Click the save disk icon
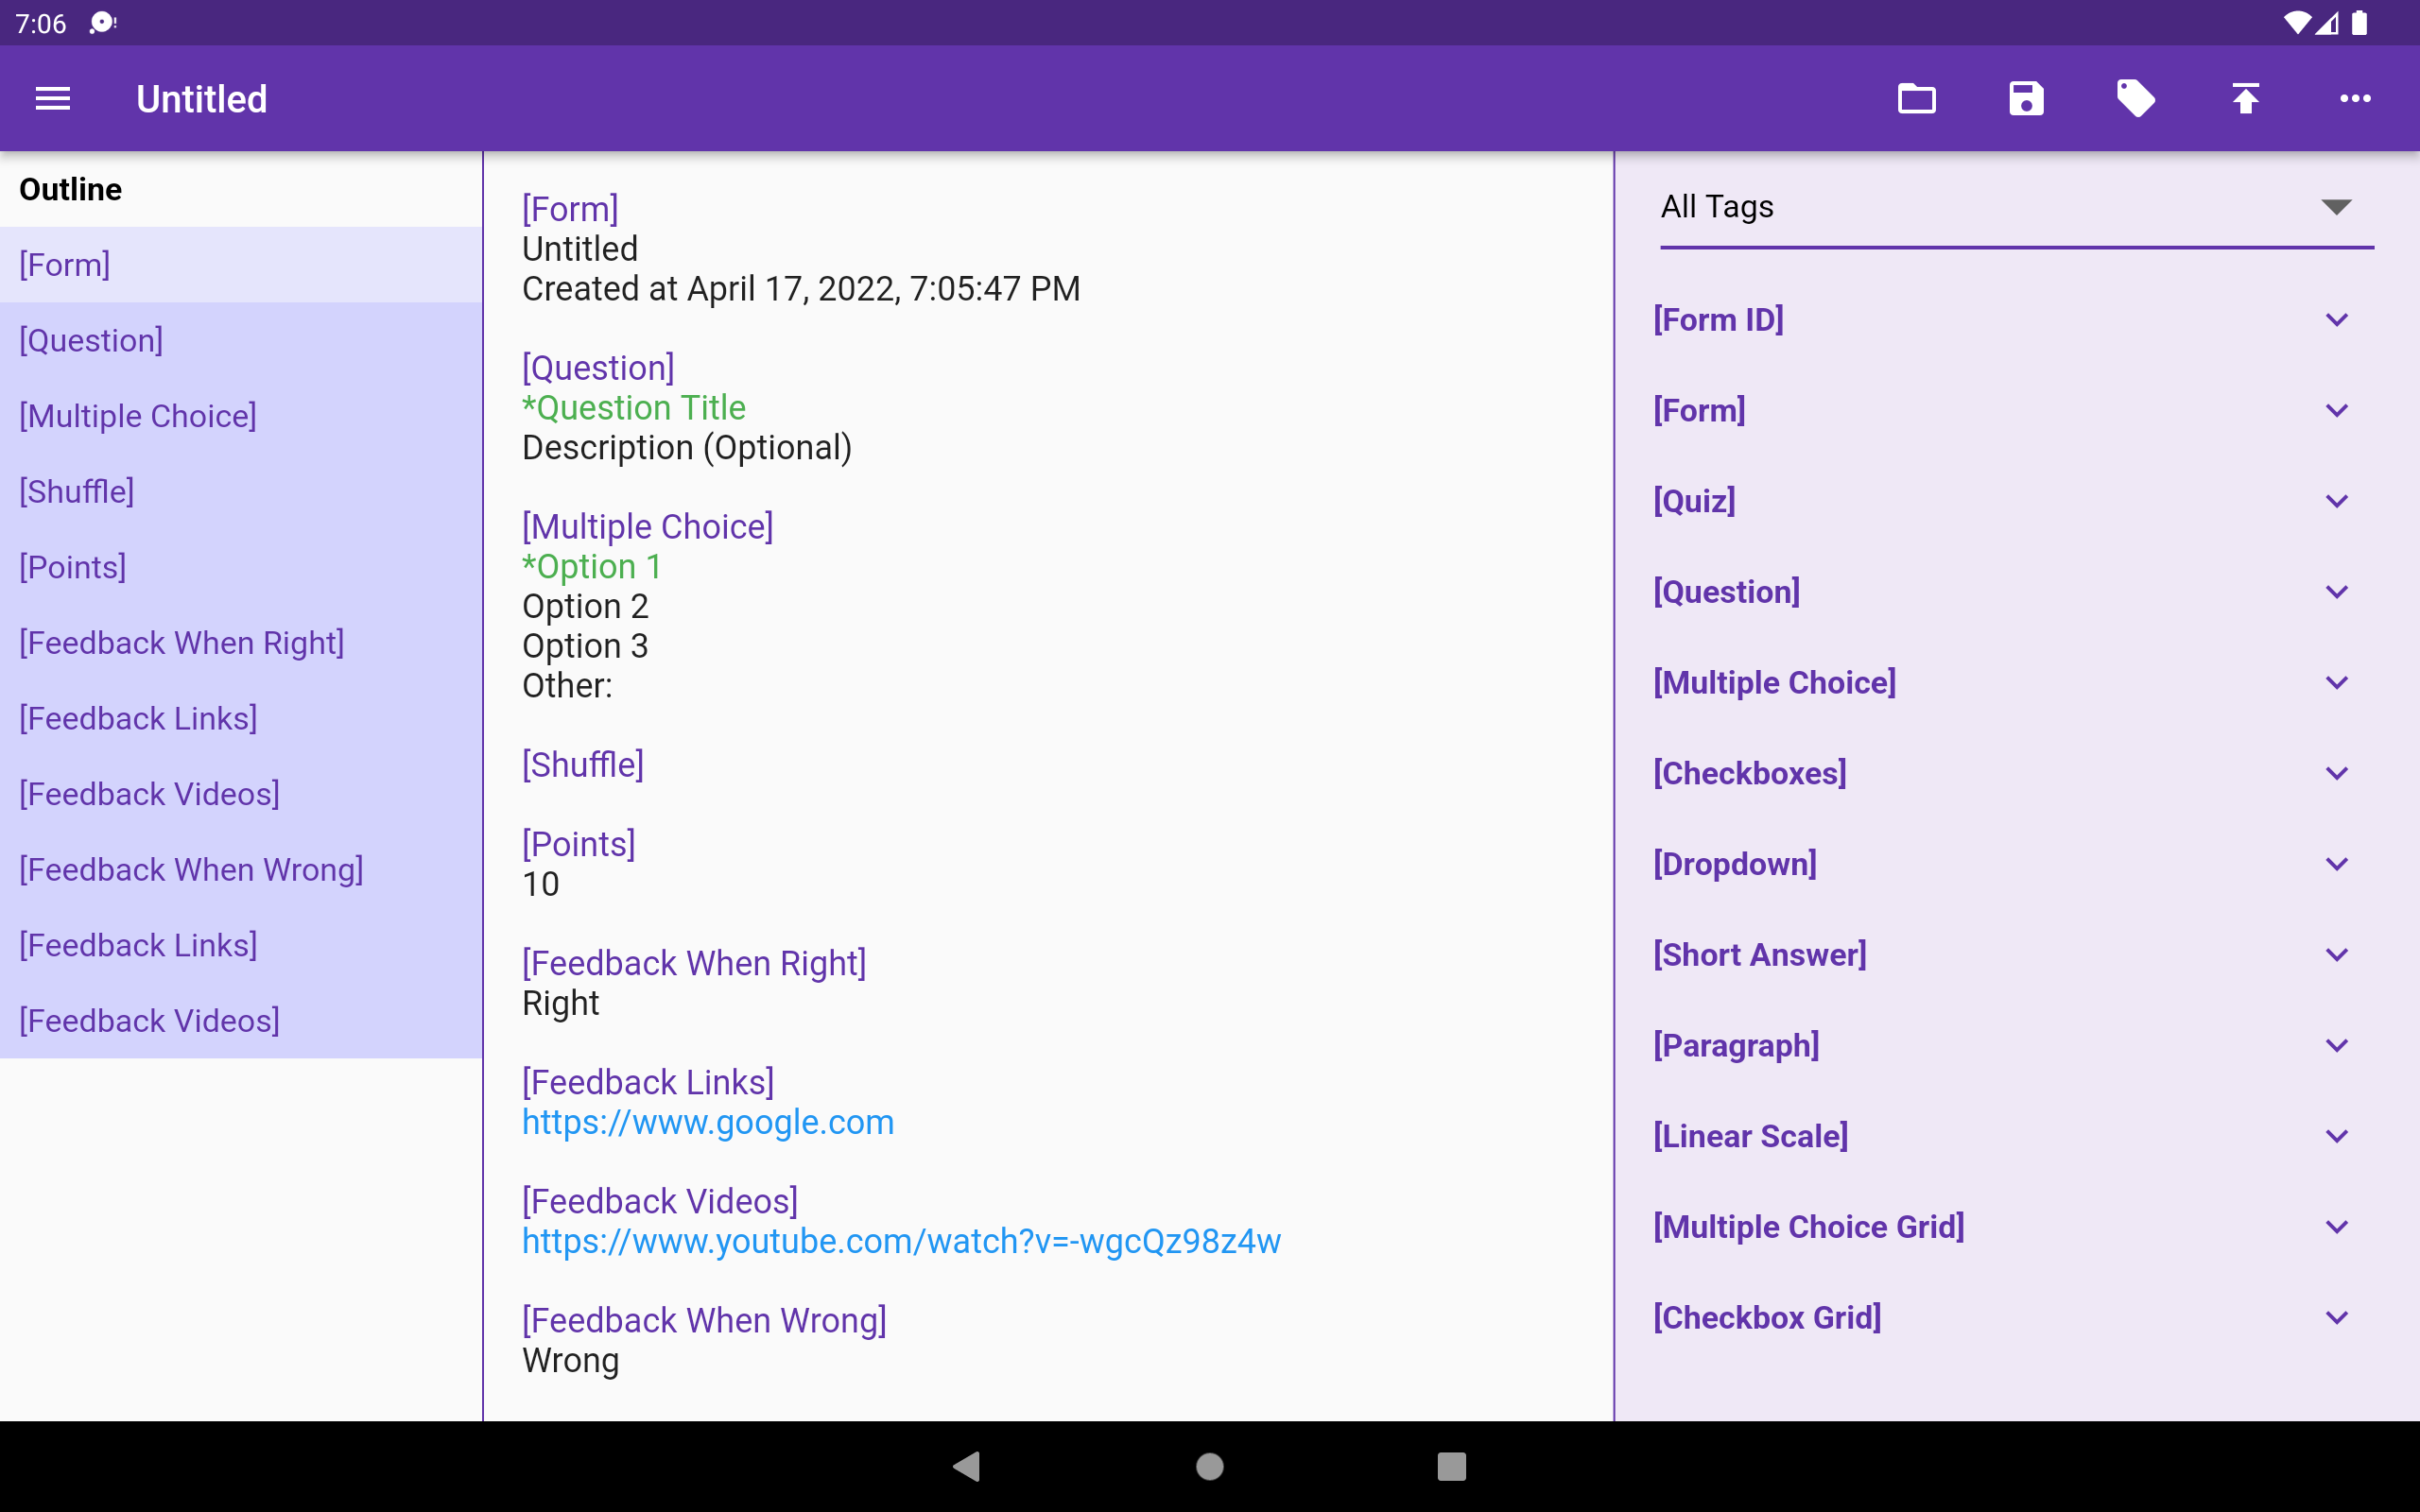This screenshot has width=2420, height=1512. [x=2026, y=99]
